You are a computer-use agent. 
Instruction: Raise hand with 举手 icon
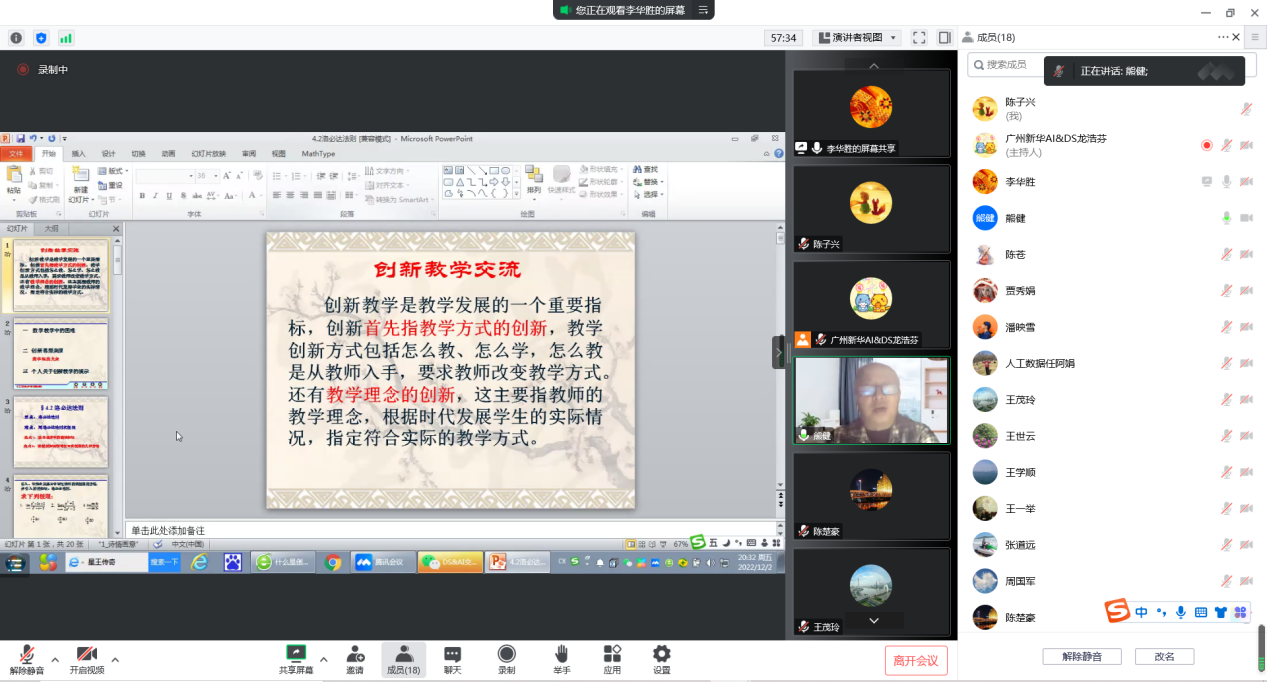561,658
